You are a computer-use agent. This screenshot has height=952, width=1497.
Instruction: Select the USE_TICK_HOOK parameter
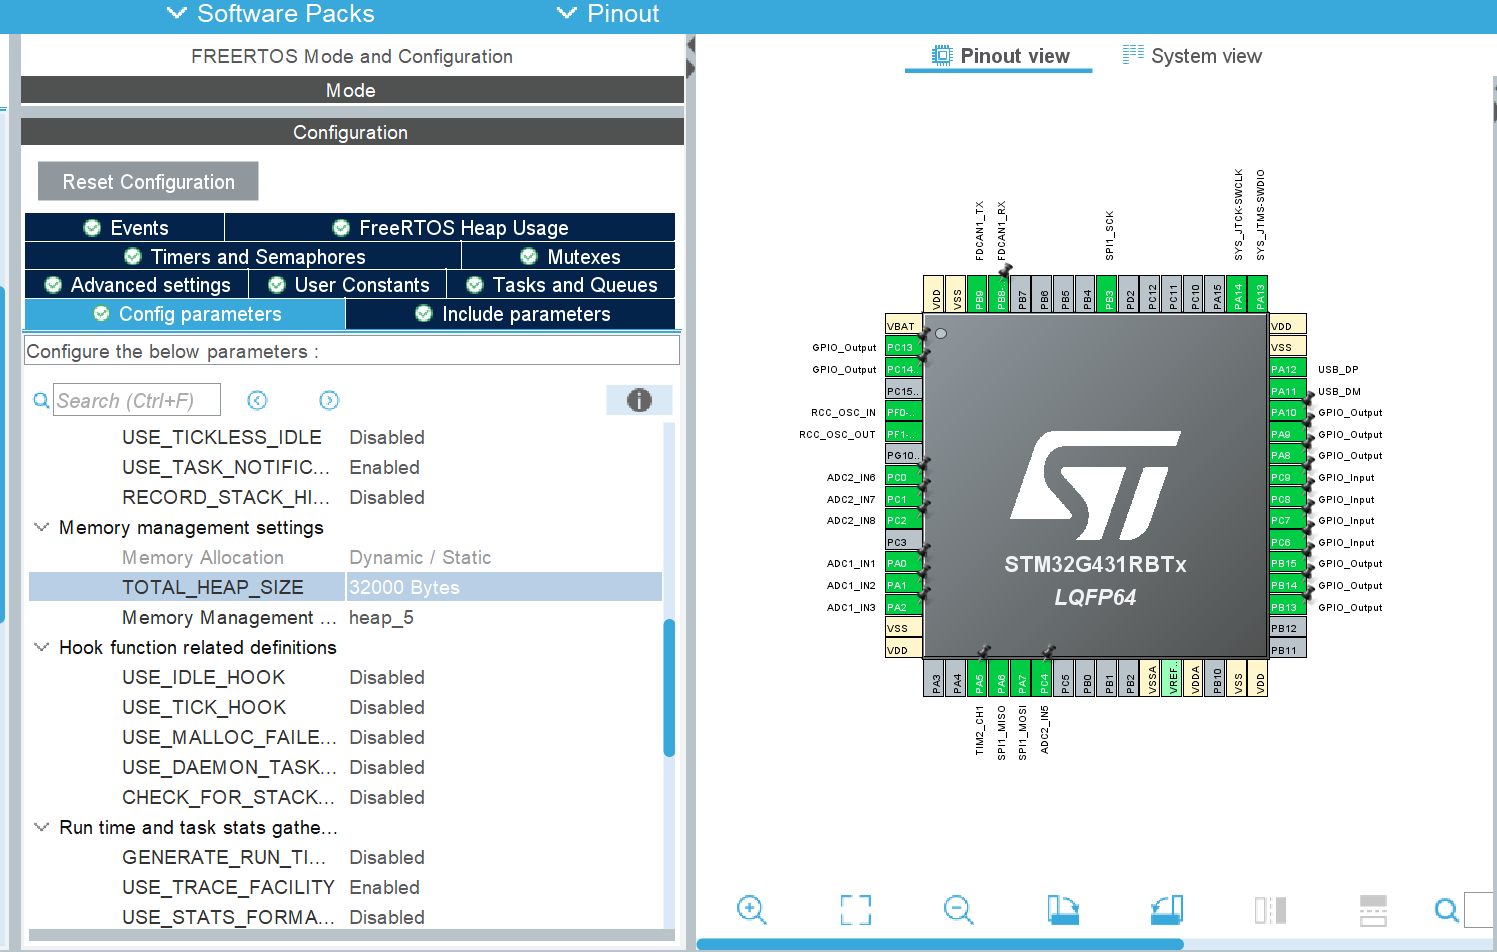(204, 707)
